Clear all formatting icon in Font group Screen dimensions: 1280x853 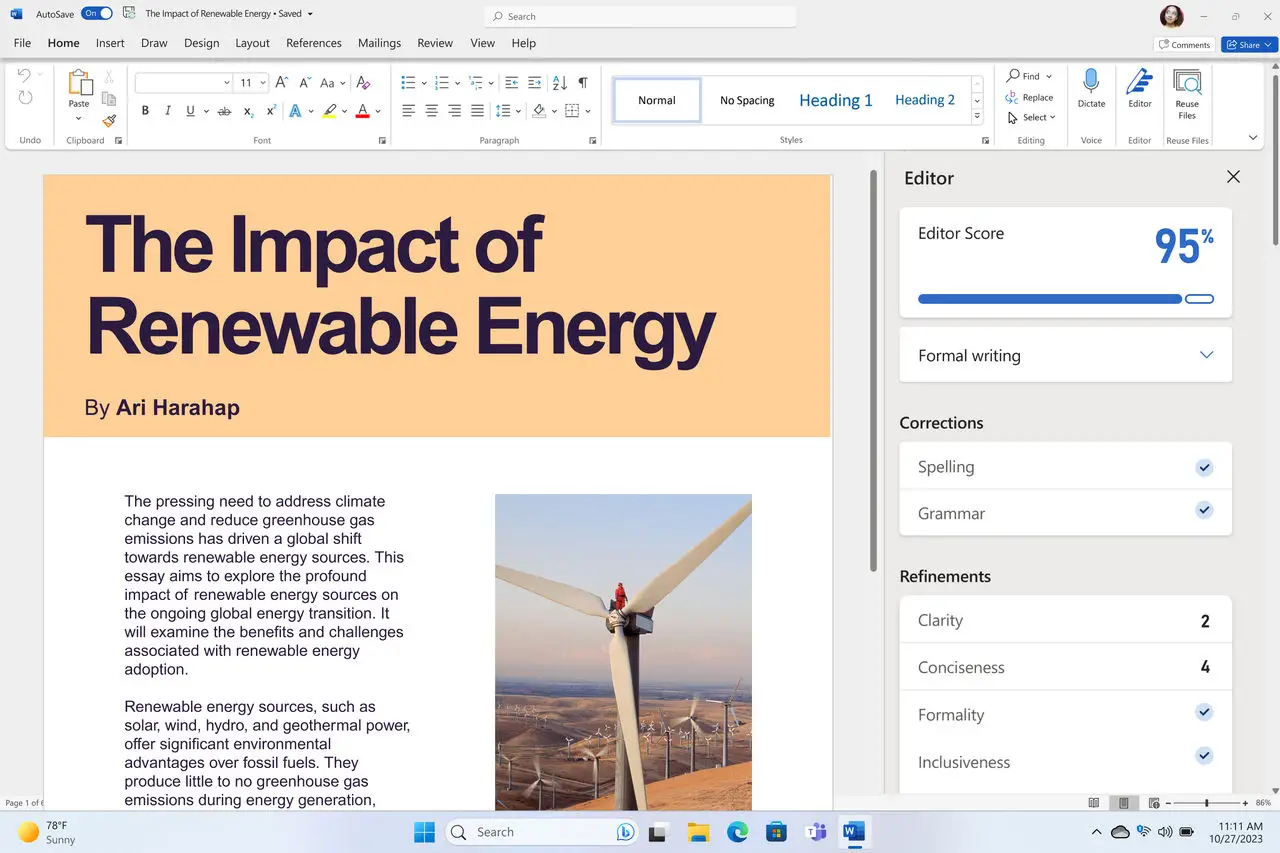[363, 83]
